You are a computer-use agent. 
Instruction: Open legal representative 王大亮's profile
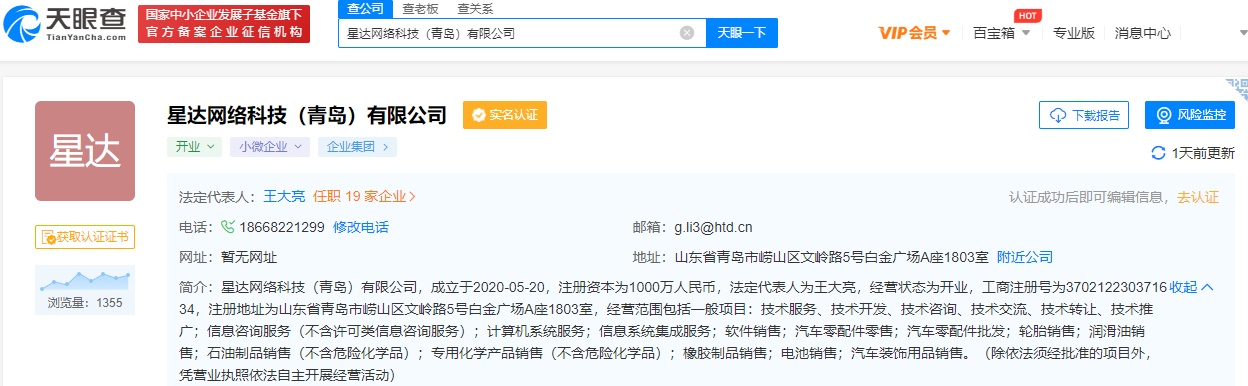(284, 197)
